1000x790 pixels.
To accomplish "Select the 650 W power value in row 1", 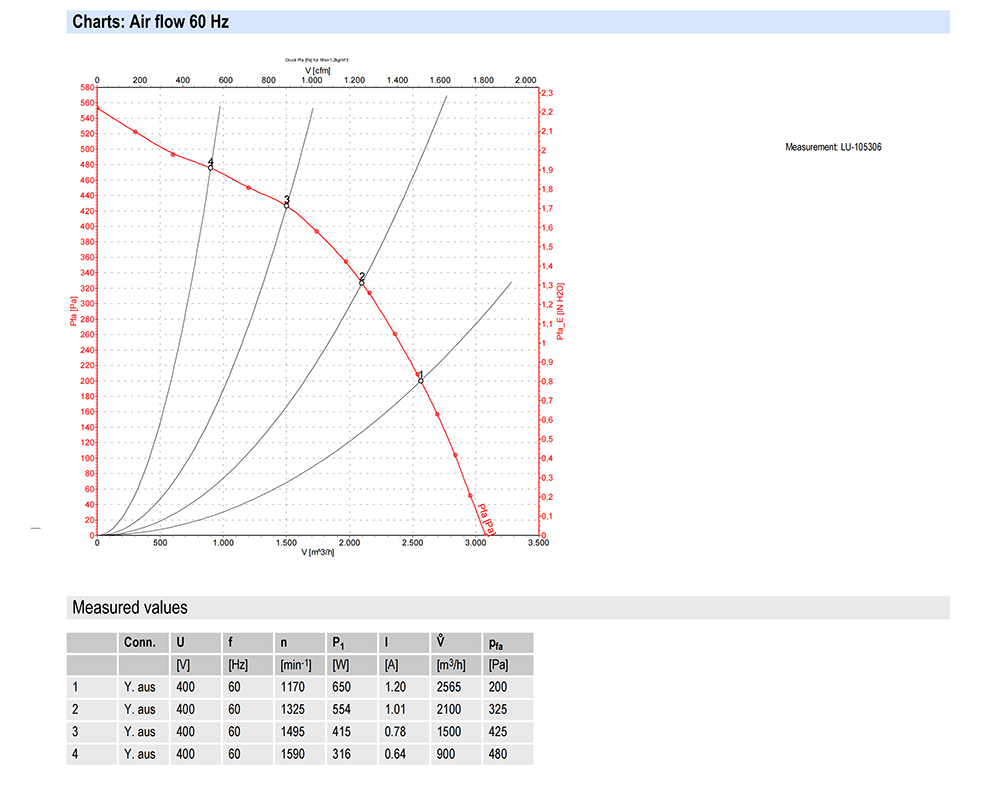I will [342, 687].
